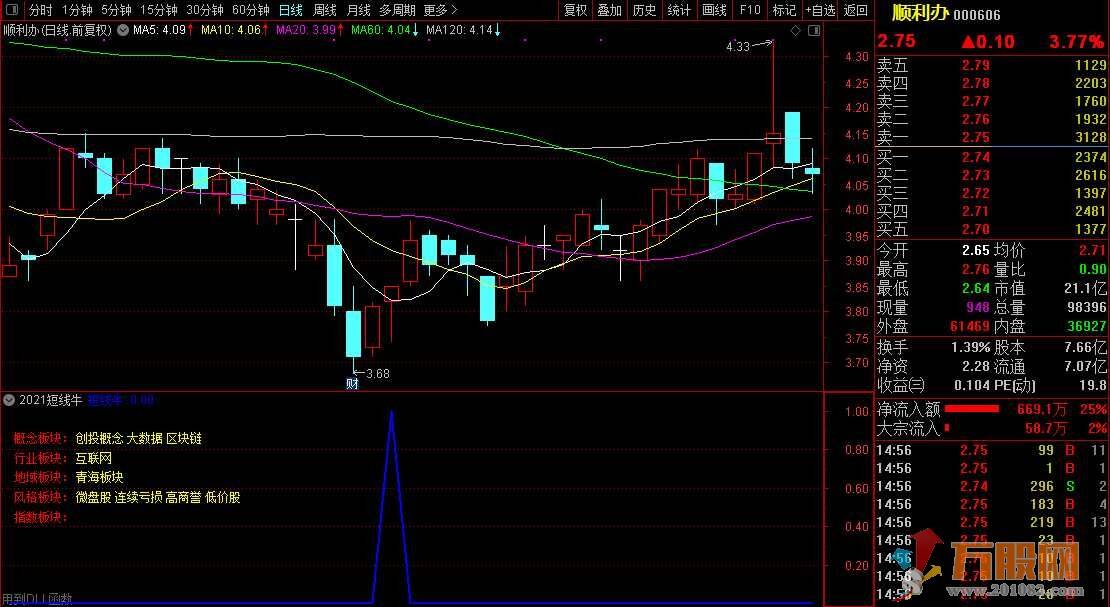Click the 返回 back button

point(855,10)
